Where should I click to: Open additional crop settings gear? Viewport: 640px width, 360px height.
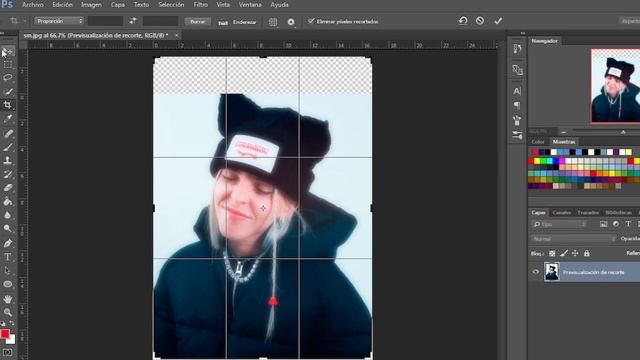point(291,22)
